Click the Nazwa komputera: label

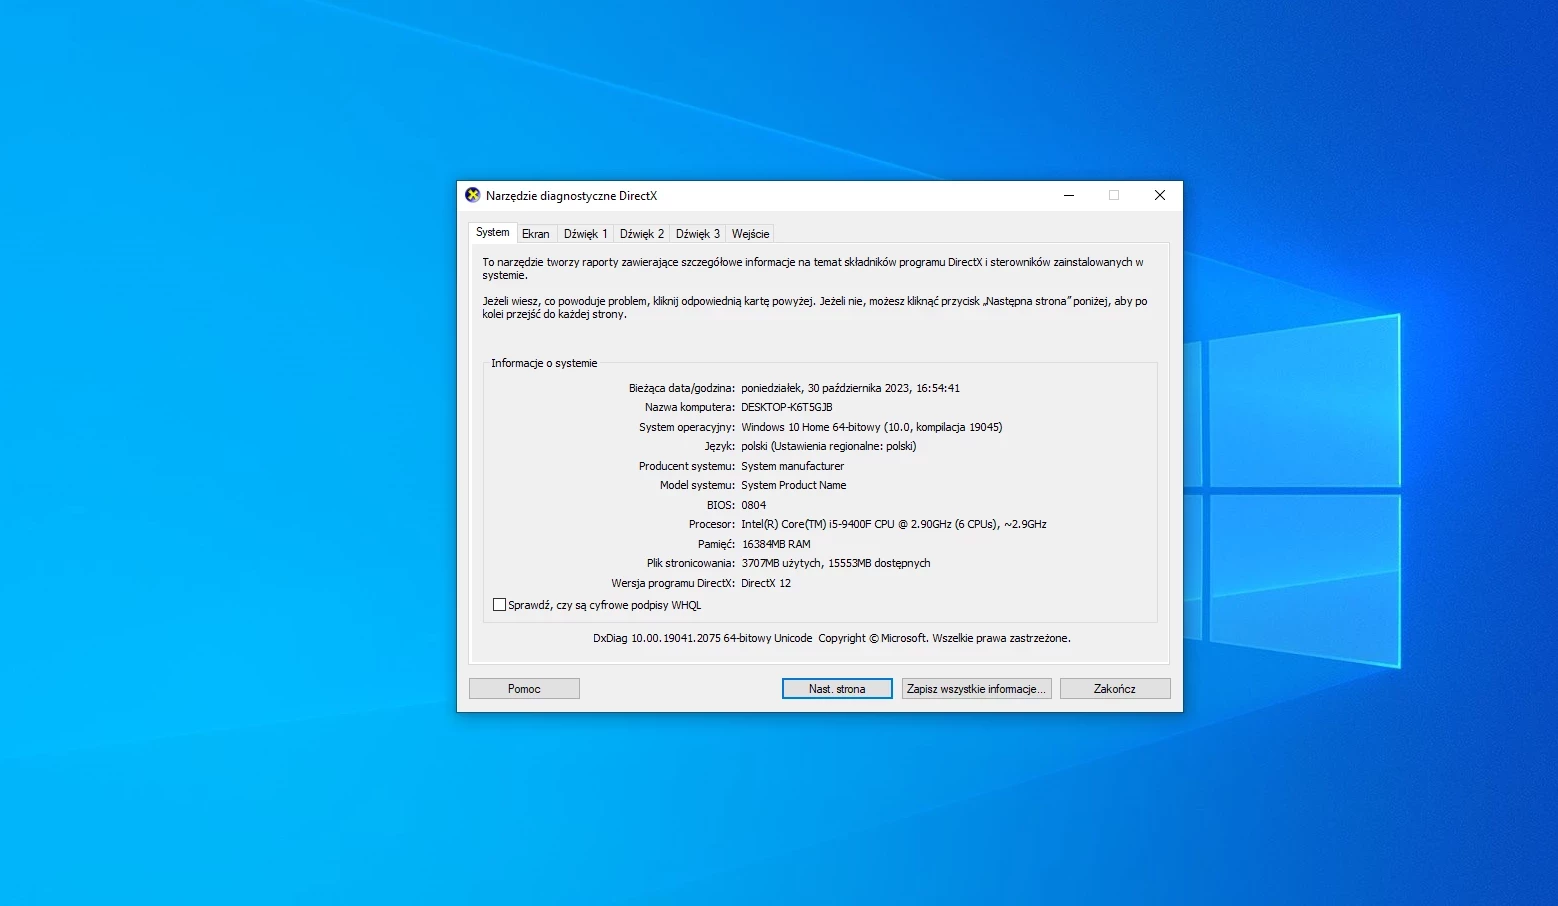(690, 407)
